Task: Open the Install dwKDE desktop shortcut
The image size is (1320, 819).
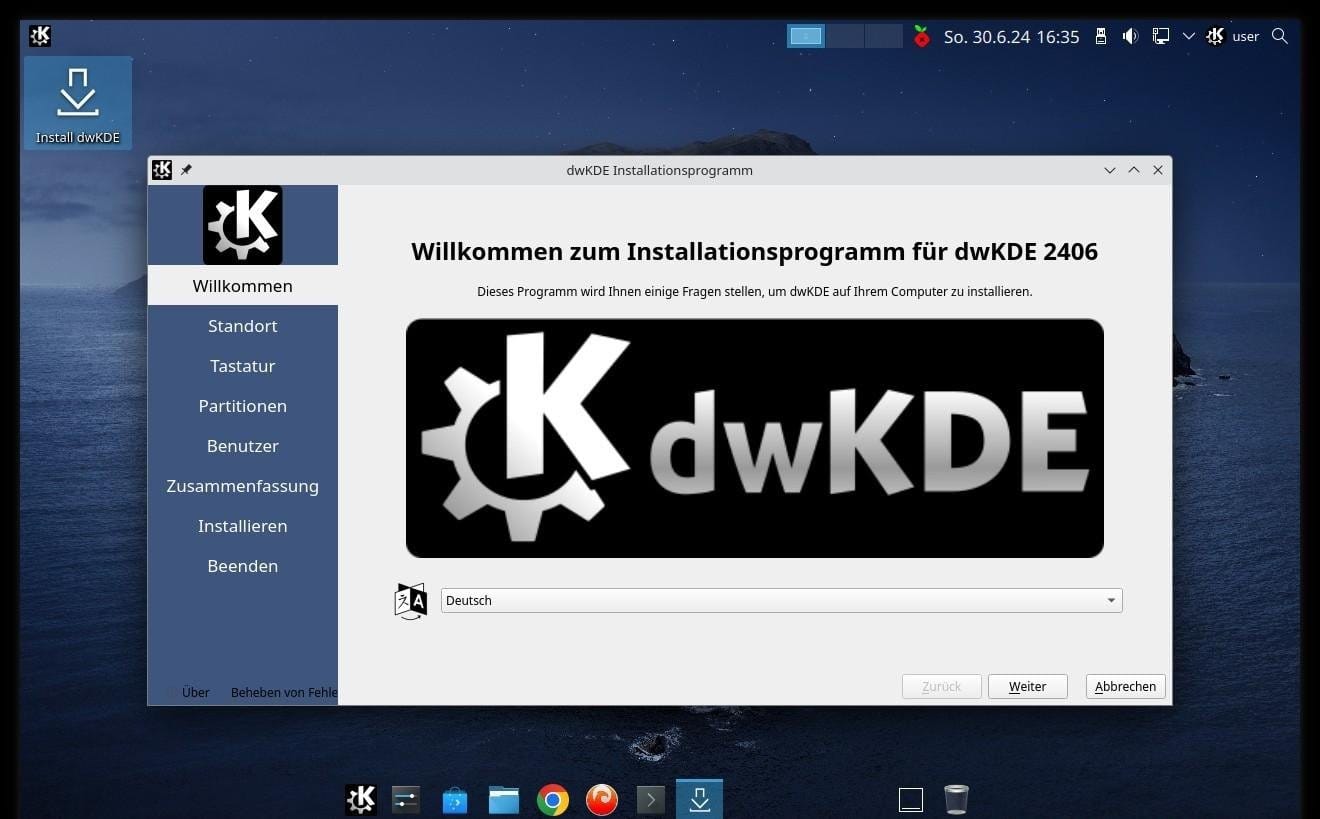Action: click(78, 104)
